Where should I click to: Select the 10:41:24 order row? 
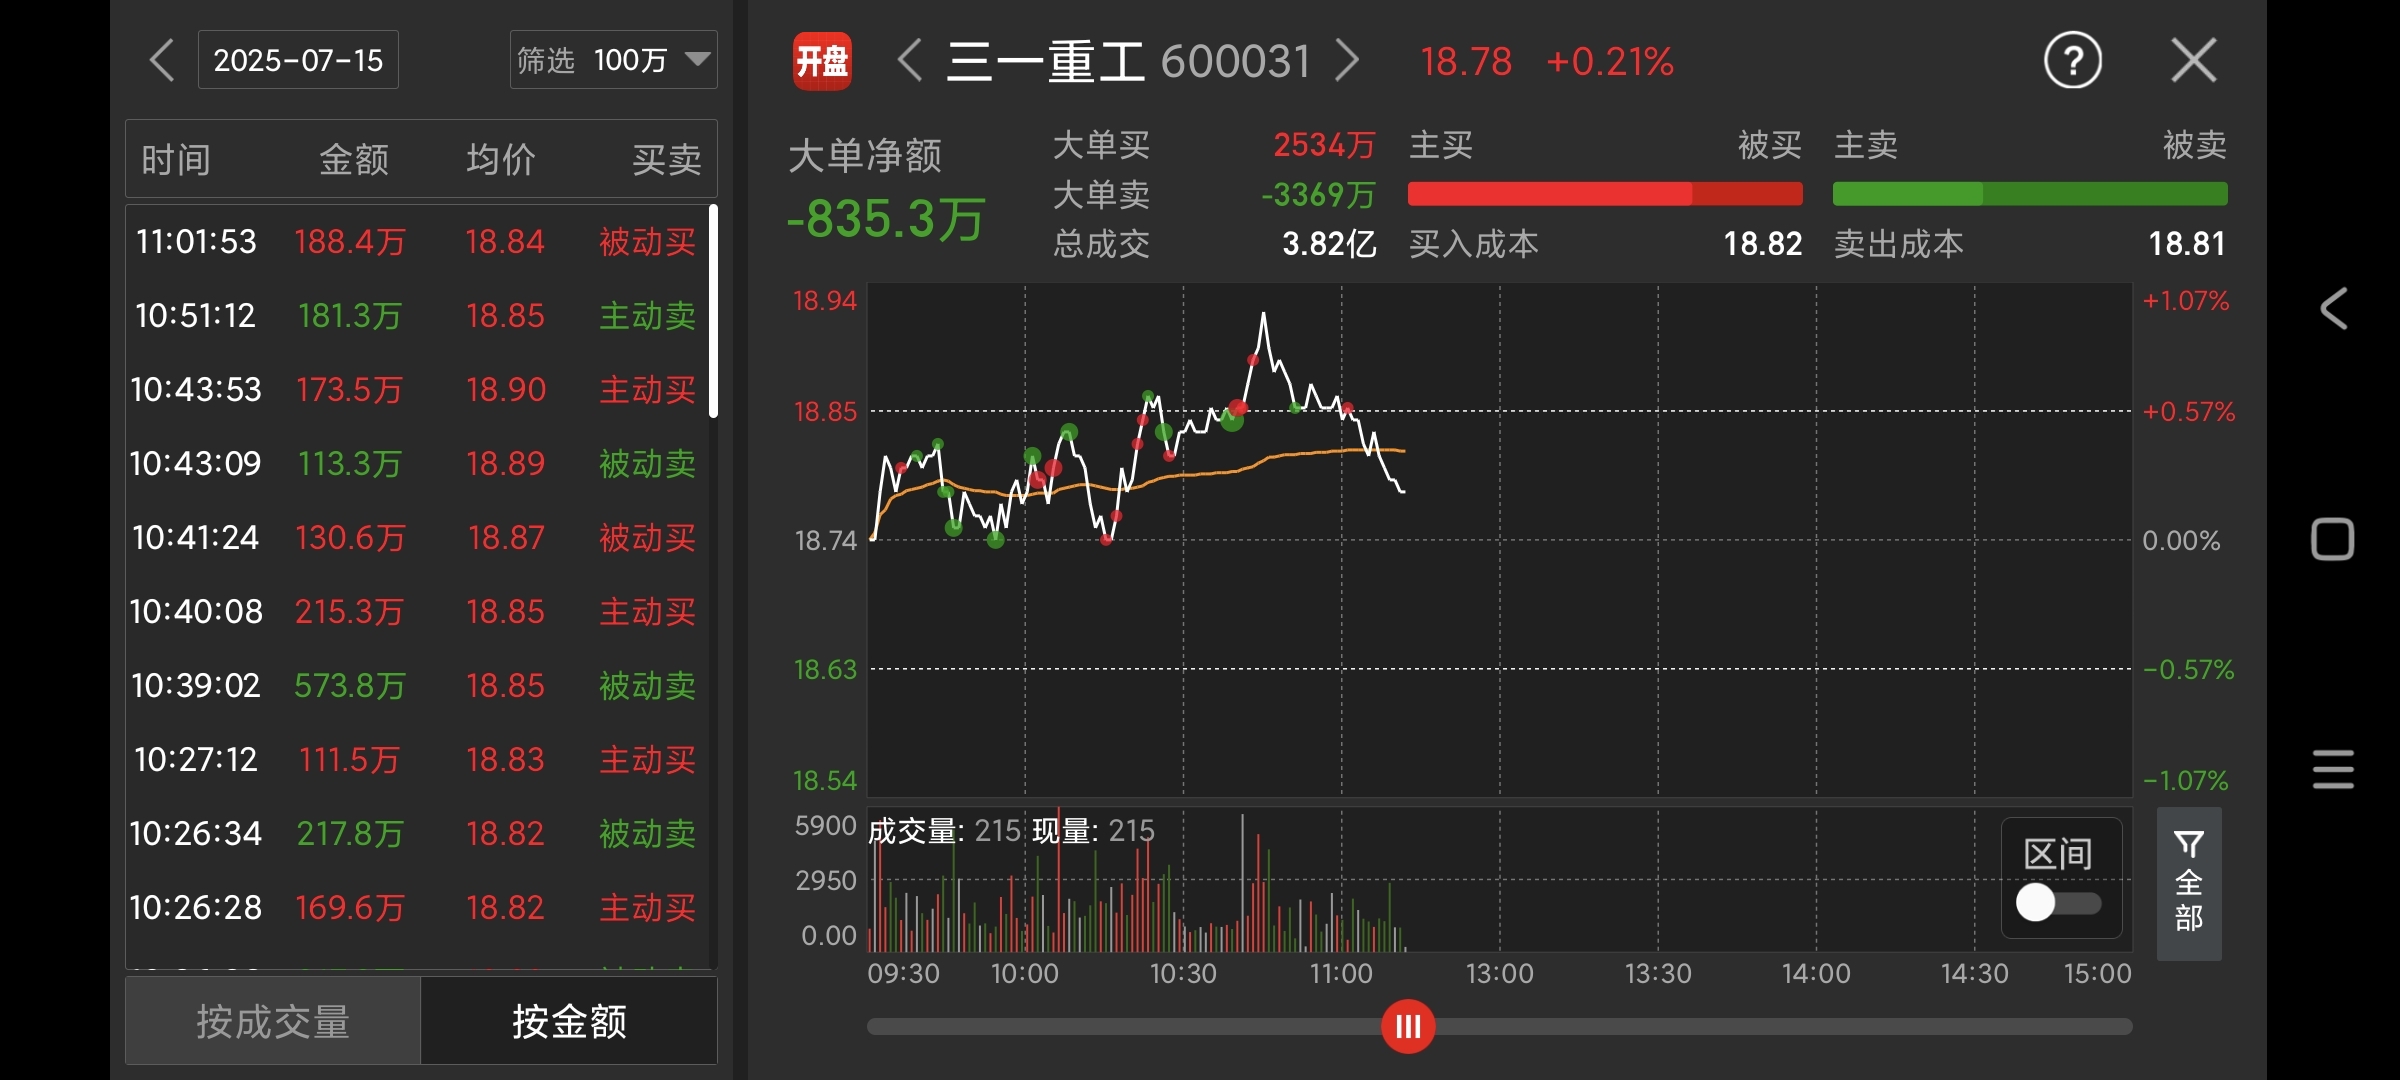tap(416, 538)
